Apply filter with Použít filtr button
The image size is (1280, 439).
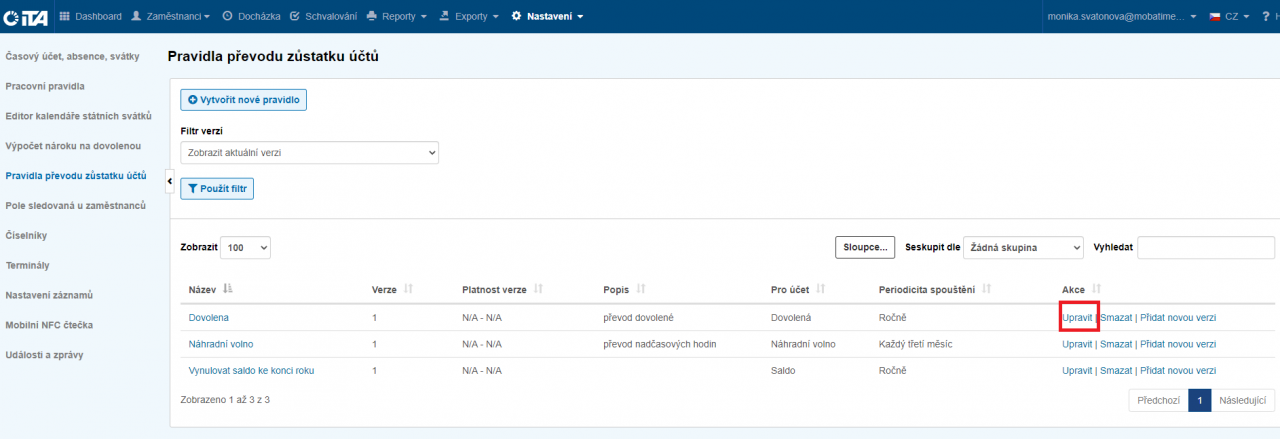(217, 189)
